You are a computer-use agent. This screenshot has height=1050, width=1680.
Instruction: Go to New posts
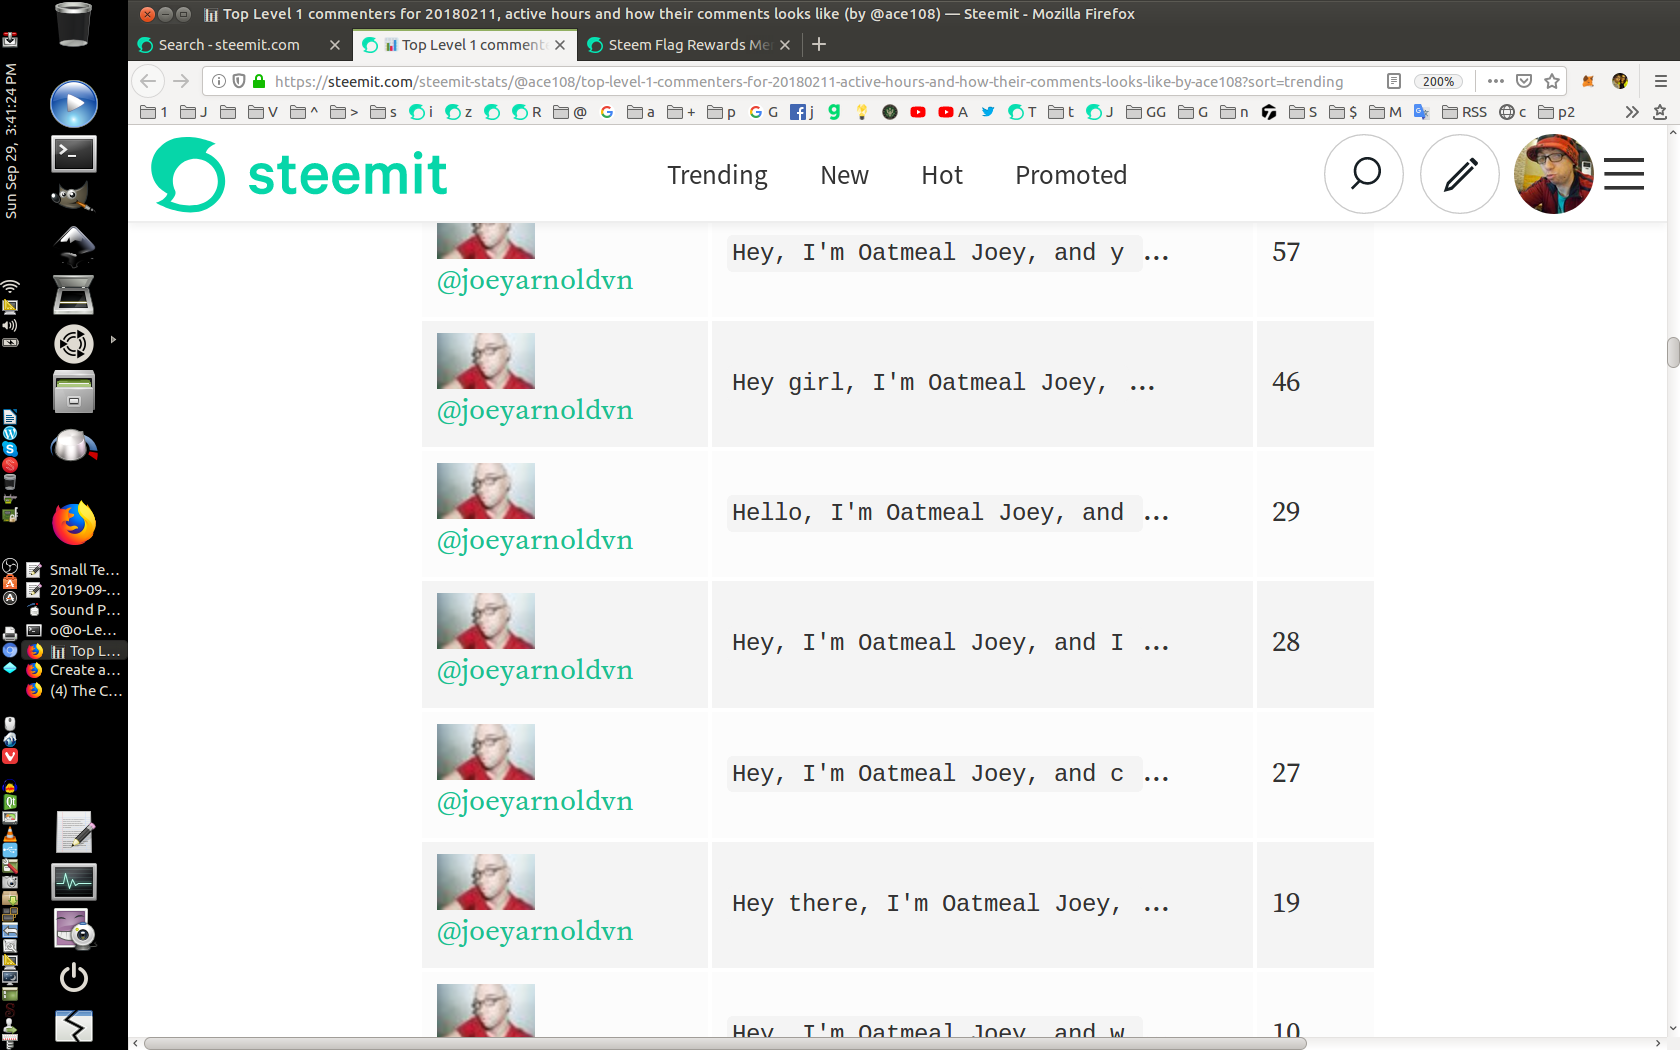(x=844, y=175)
